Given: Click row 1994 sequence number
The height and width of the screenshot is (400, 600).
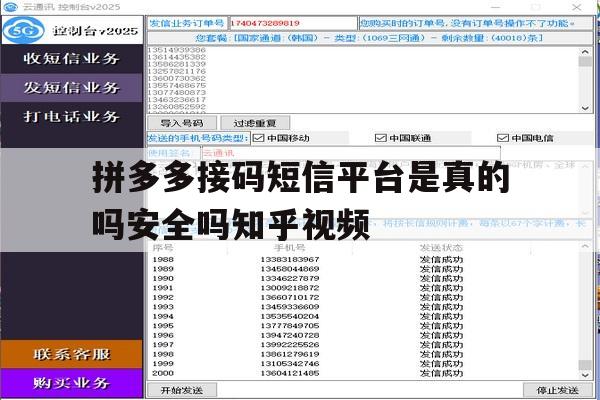Looking at the screenshot, I should [163, 317].
